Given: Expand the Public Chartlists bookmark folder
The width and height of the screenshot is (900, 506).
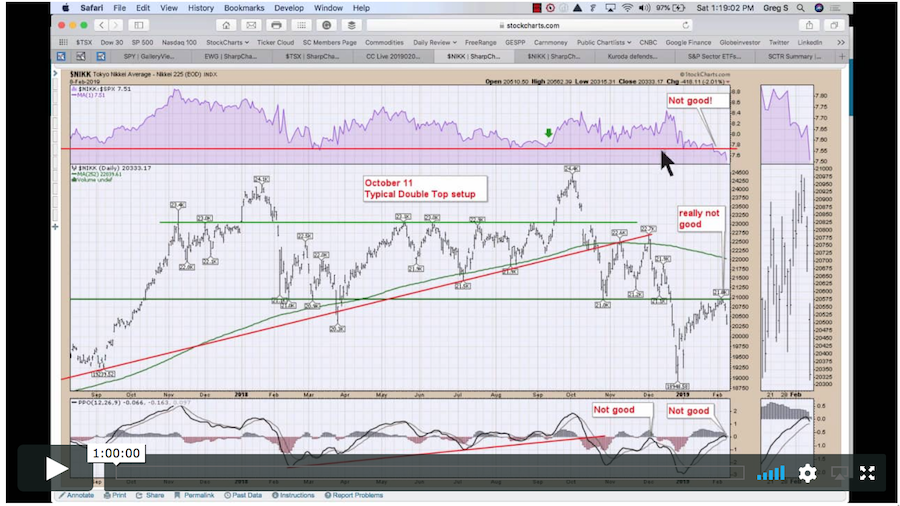Looking at the screenshot, I should point(604,42).
